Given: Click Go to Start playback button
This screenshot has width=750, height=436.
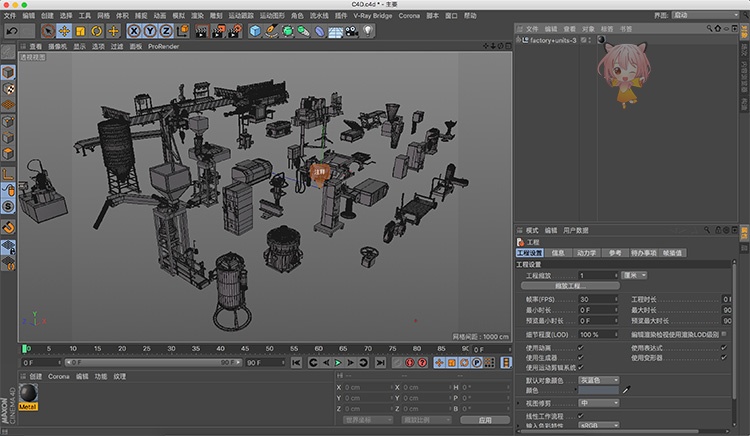Looking at the screenshot, I should coord(296,363).
